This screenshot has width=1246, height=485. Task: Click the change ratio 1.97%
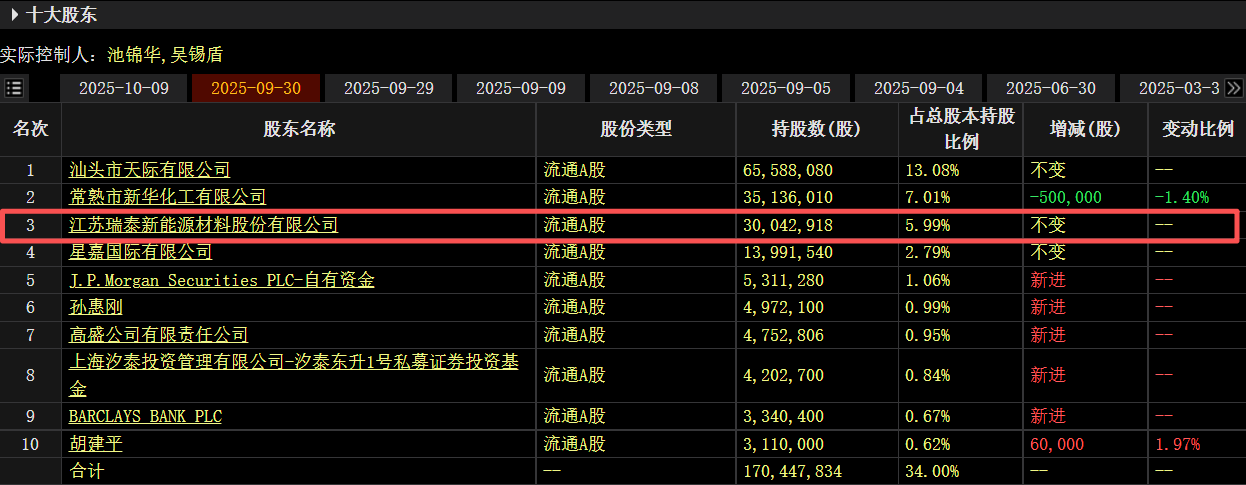click(1177, 444)
